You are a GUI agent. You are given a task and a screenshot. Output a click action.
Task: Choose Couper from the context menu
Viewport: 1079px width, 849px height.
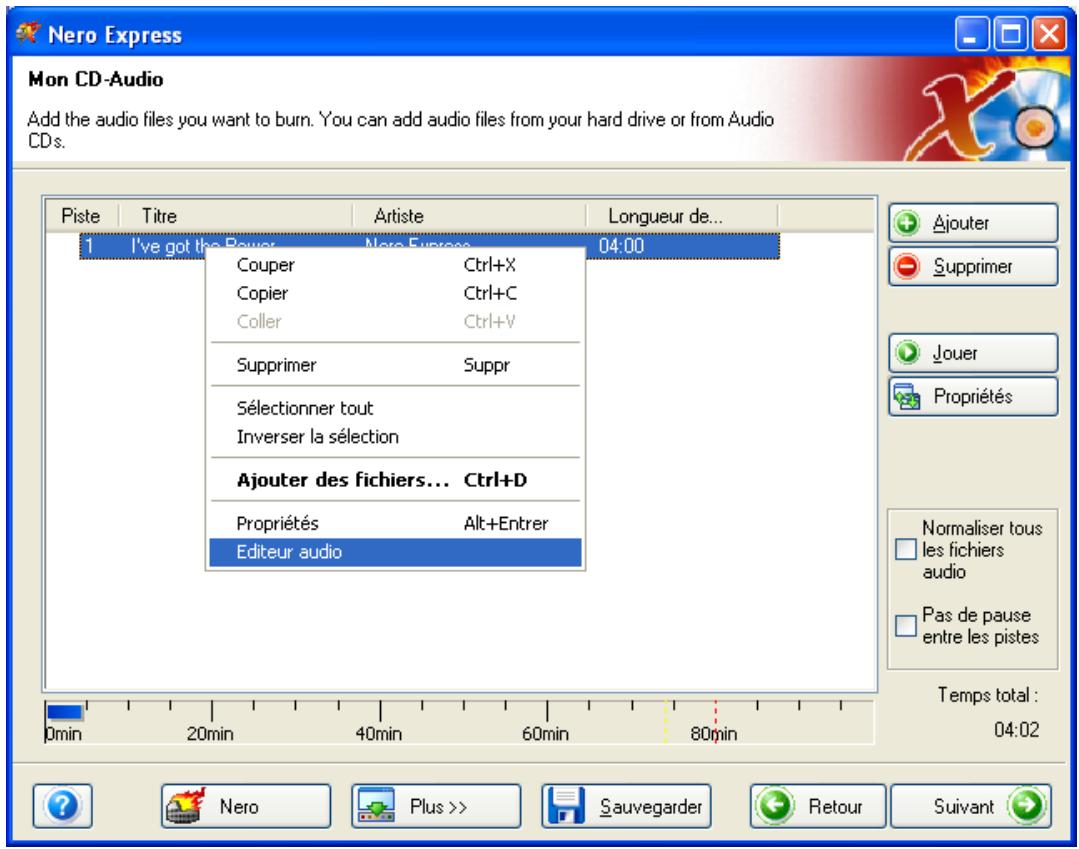click(x=396, y=265)
